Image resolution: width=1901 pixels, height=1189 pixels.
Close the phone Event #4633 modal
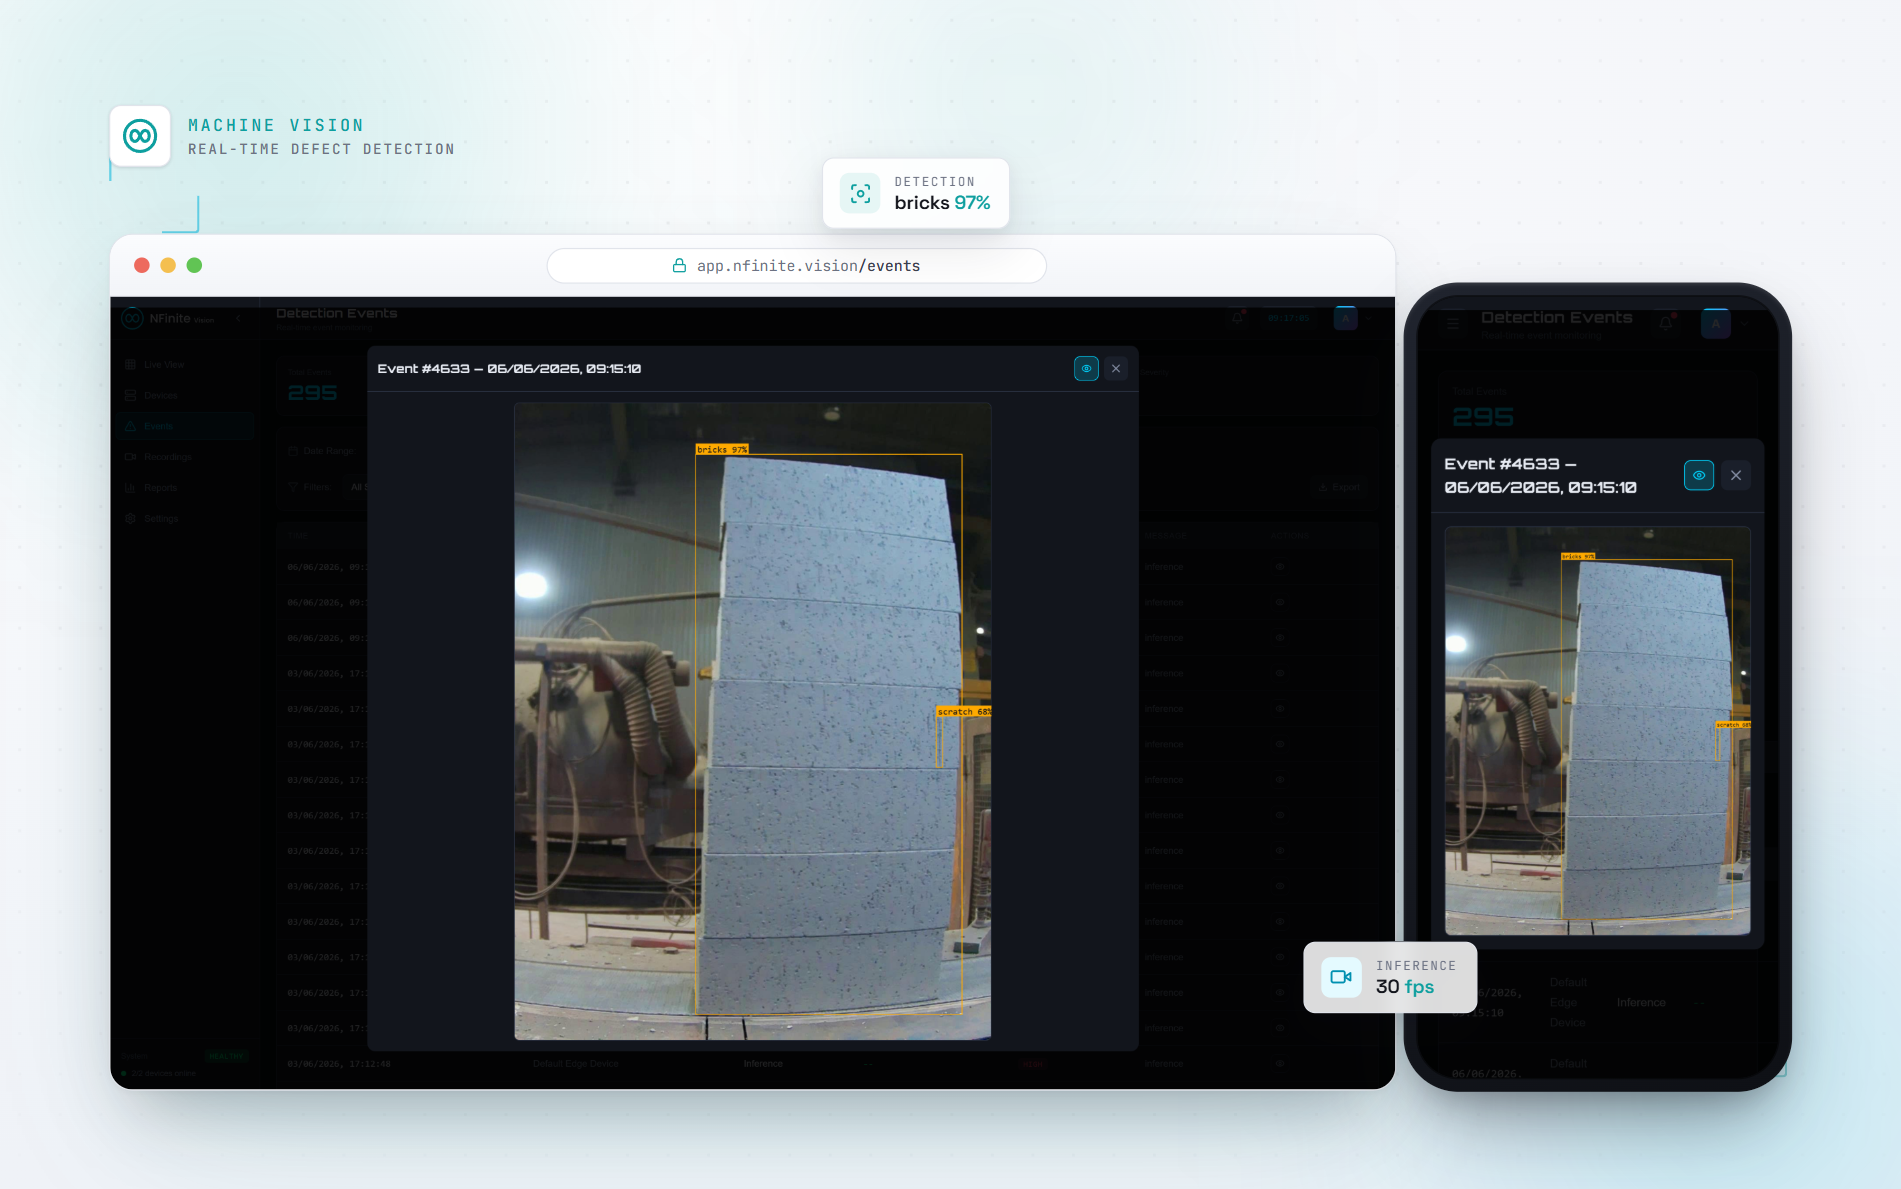(1736, 475)
